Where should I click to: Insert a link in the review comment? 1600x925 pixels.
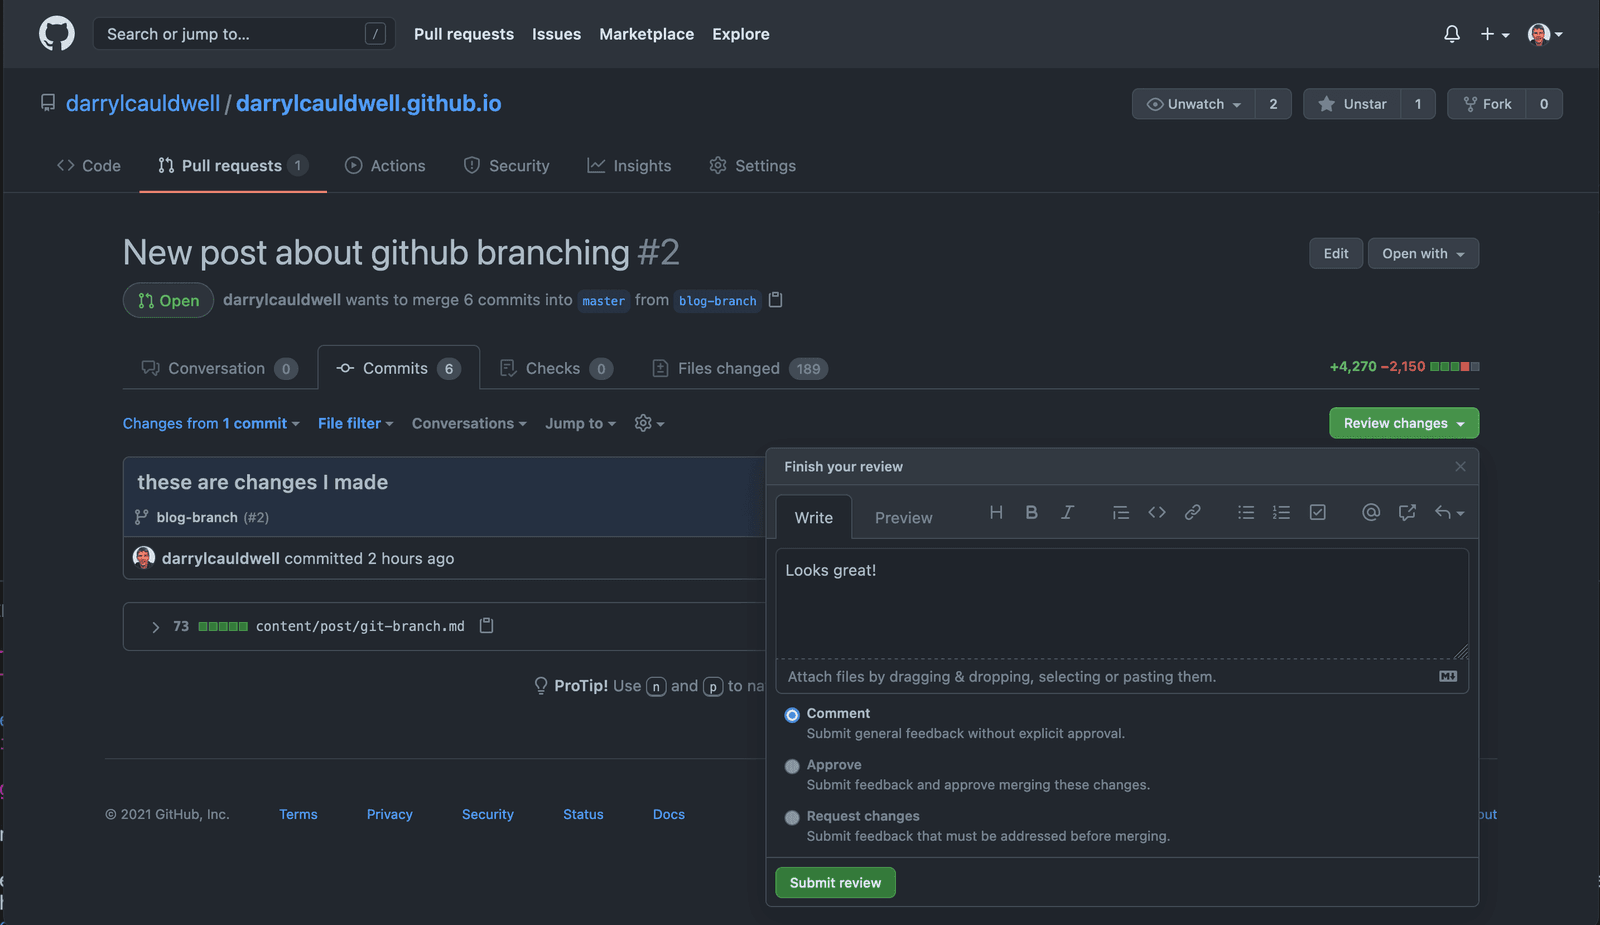[1192, 512]
